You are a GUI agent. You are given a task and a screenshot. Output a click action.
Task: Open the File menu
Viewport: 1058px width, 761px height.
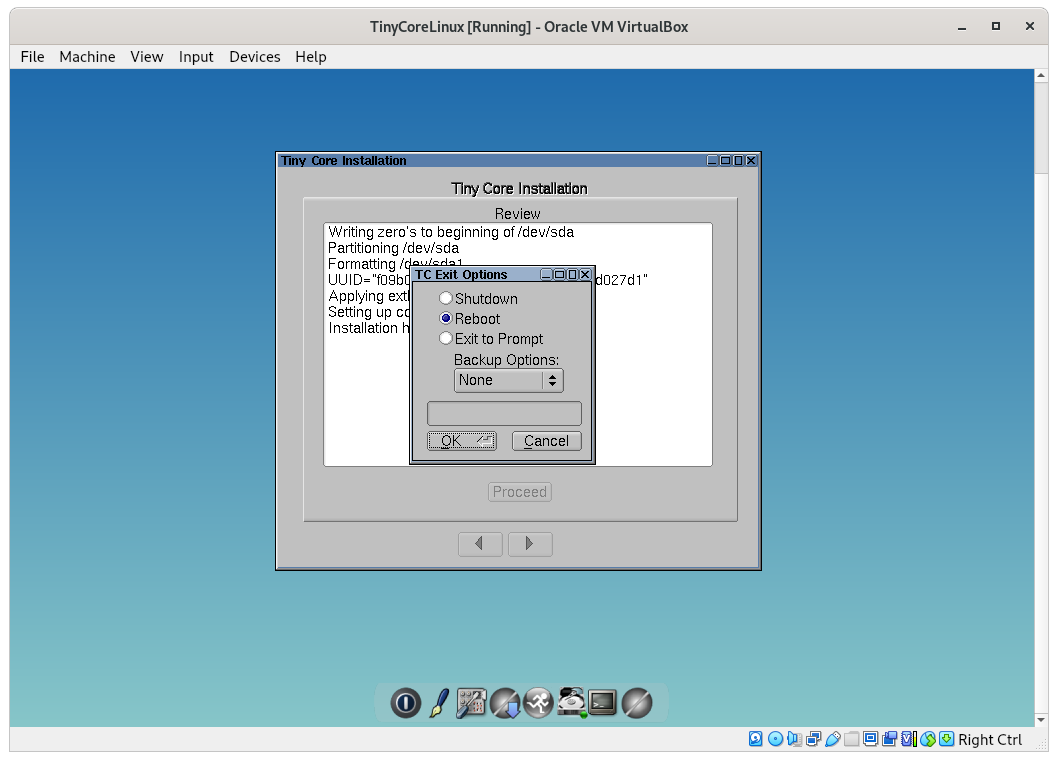pyautogui.click(x=32, y=57)
